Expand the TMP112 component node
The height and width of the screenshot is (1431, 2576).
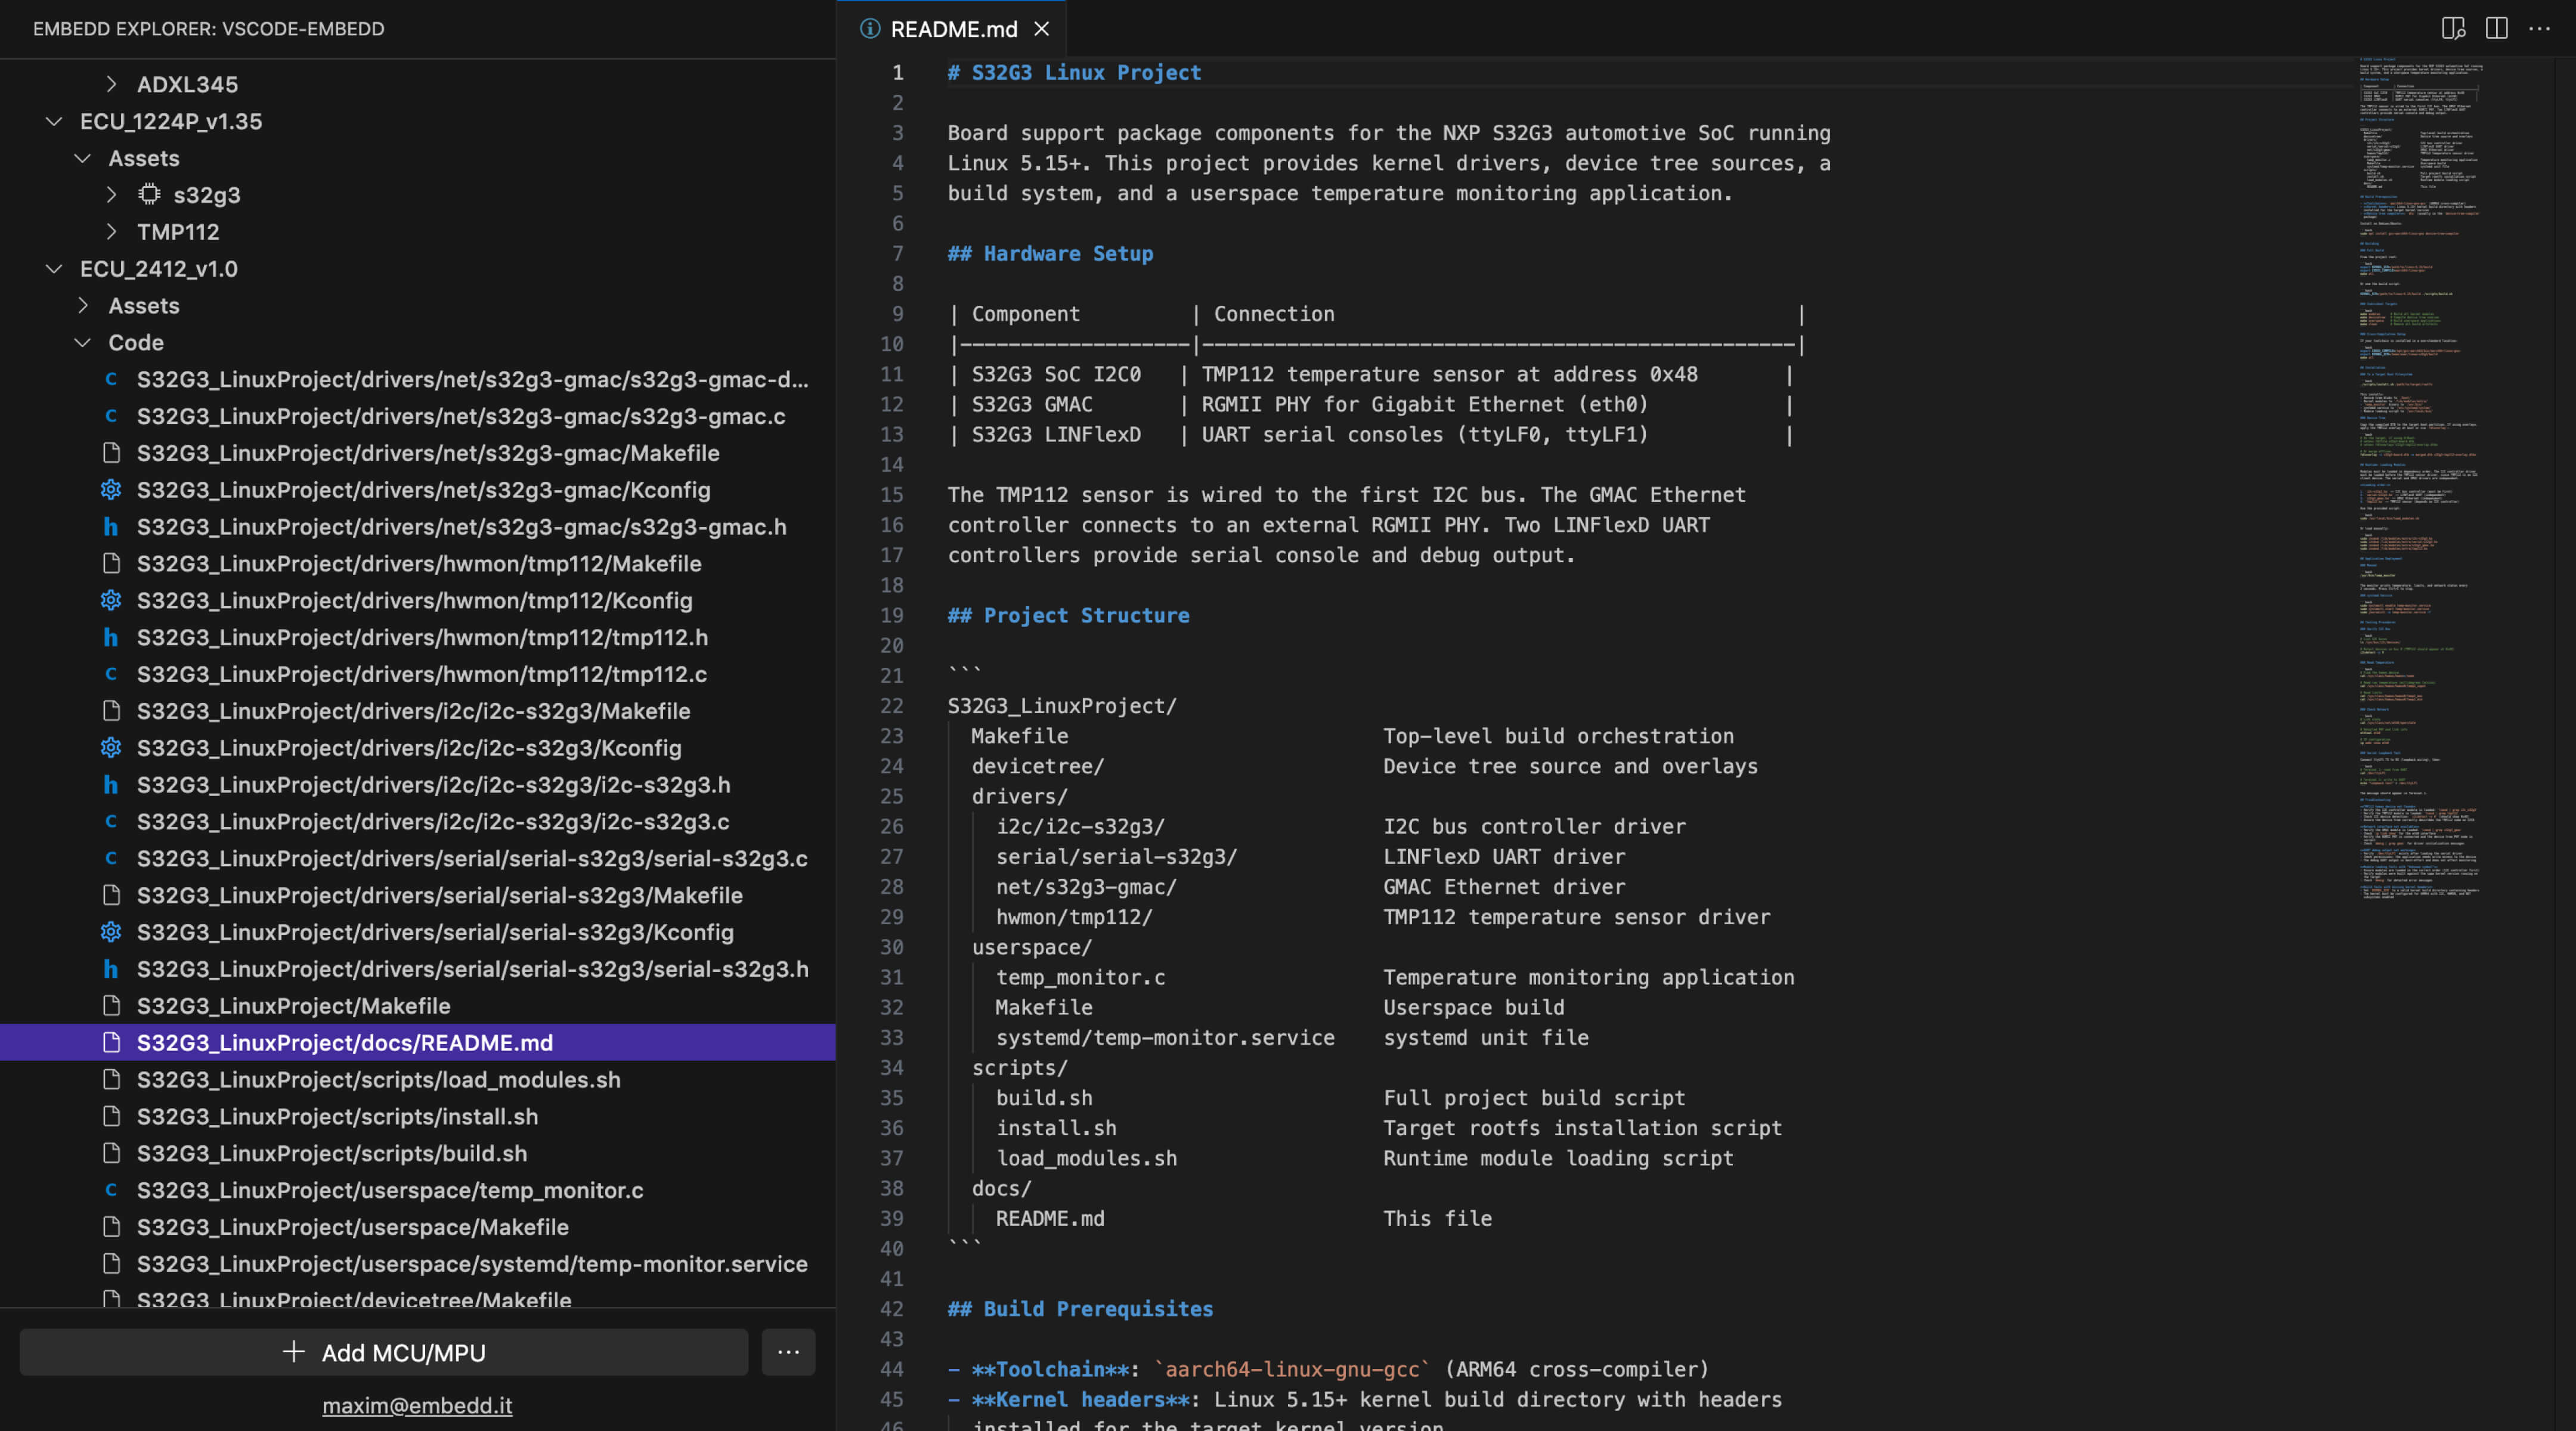pyautogui.click(x=111, y=231)
